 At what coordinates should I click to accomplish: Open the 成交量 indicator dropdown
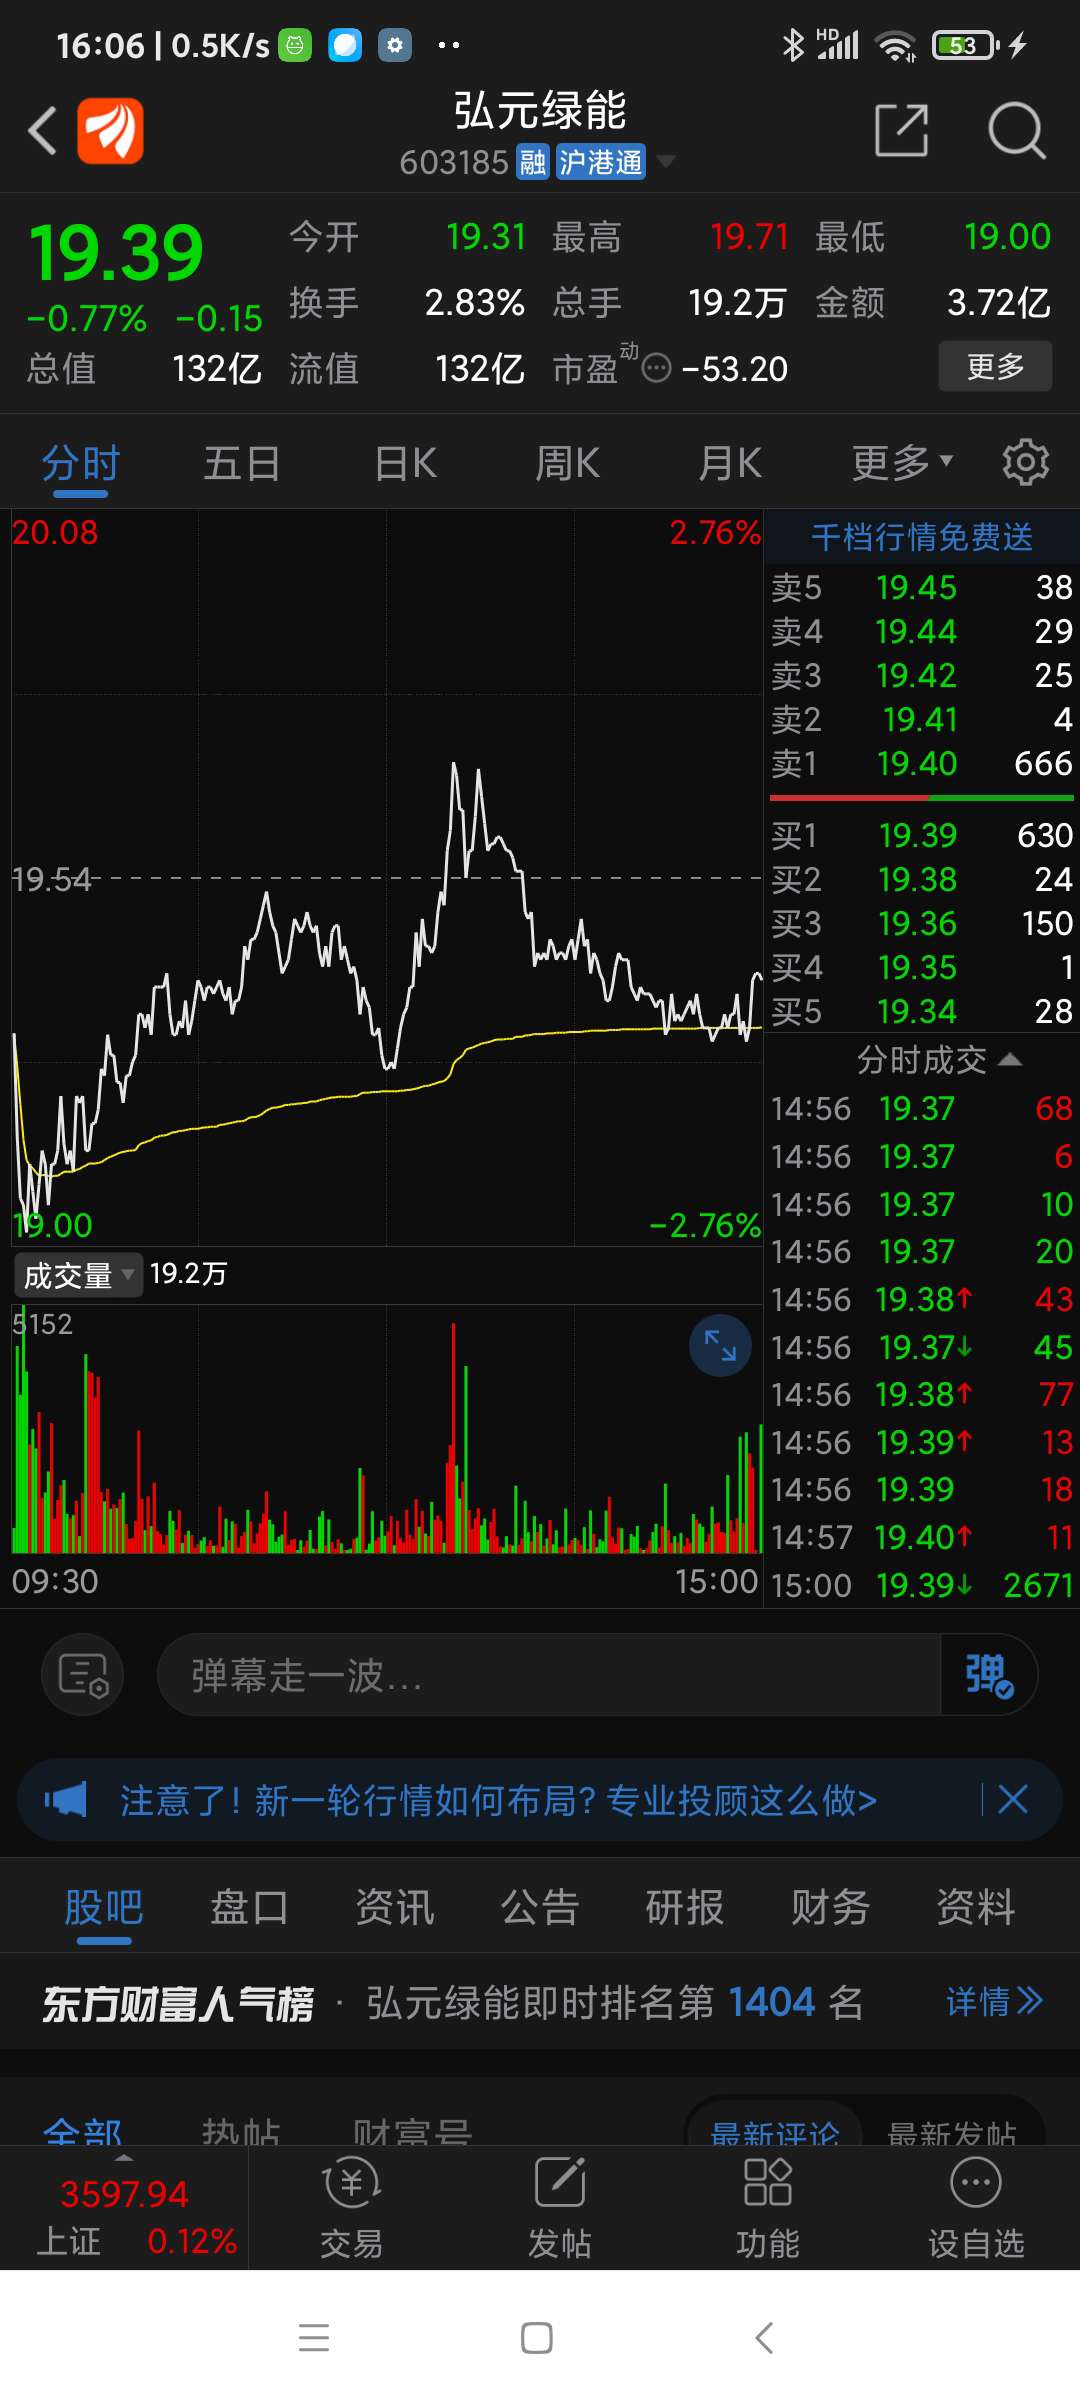(x=78, y=1275)
